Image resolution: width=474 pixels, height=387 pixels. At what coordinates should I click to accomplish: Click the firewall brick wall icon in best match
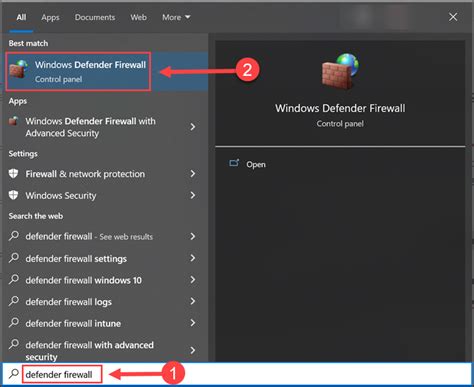click(x=19, y=69)
